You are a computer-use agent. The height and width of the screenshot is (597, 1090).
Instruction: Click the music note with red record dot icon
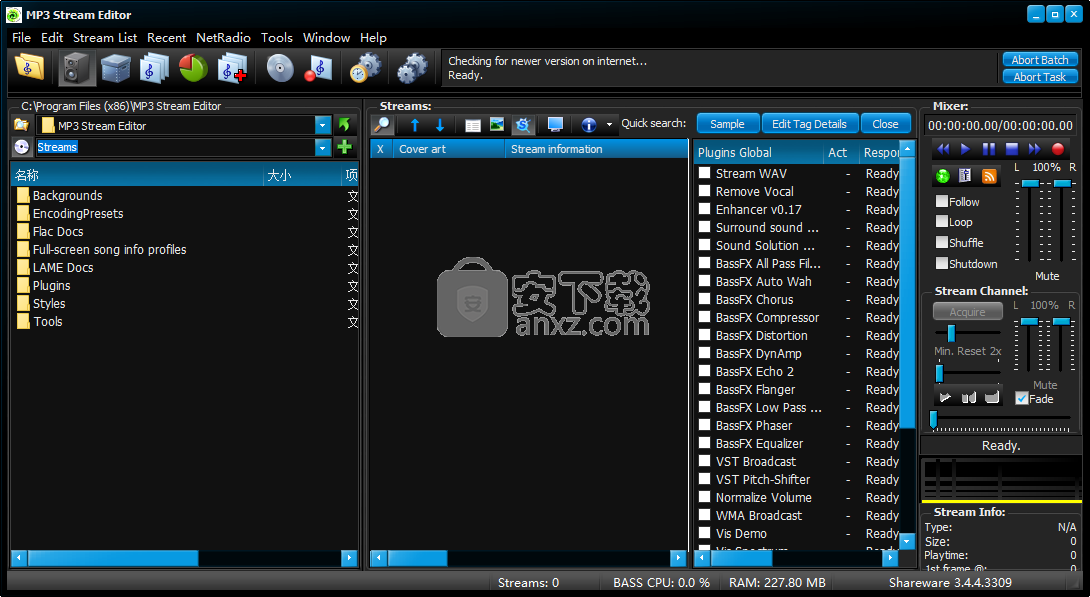[318, 68]
